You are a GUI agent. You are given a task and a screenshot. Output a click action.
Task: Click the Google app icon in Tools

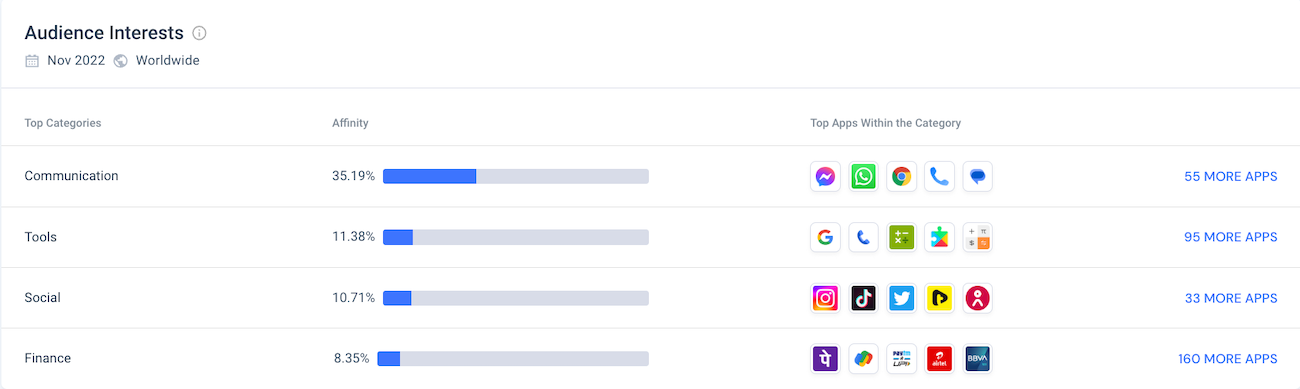pos(825,237)
